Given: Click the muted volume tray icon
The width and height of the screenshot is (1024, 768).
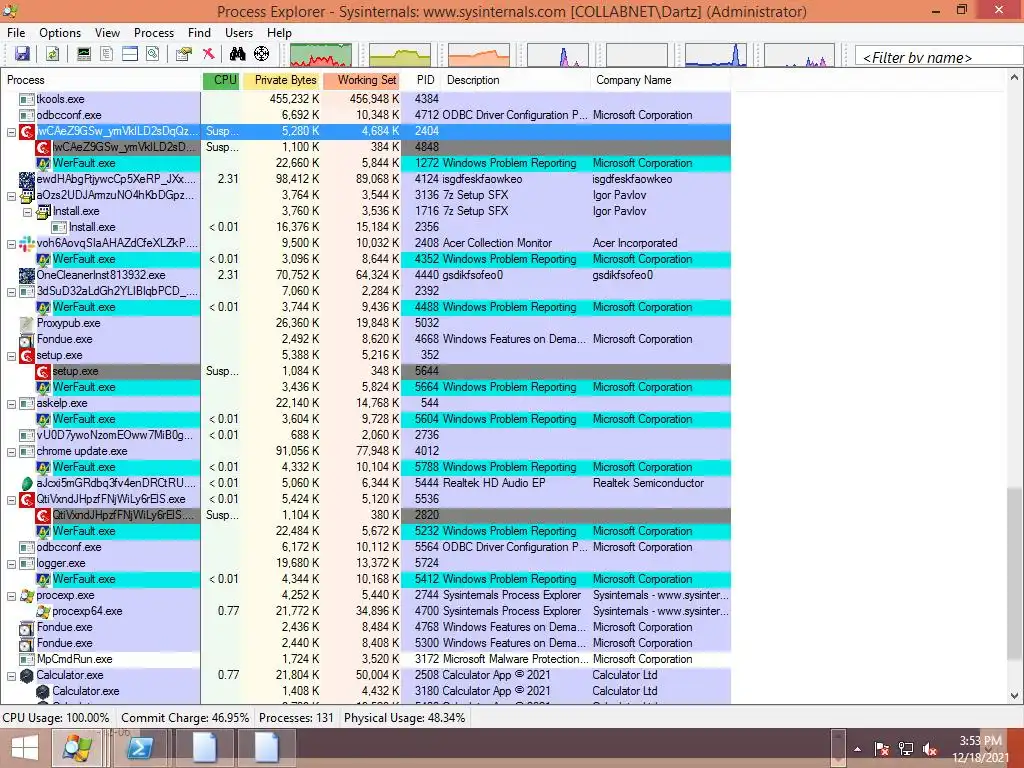Looking at the screenshot, I should [x=931, y=749].
